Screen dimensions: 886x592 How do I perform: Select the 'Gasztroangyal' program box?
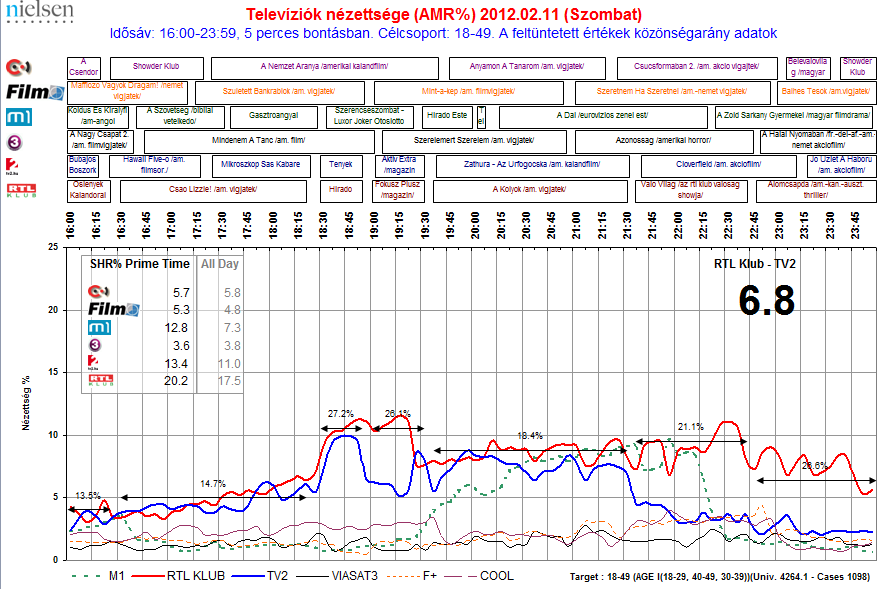274,117
